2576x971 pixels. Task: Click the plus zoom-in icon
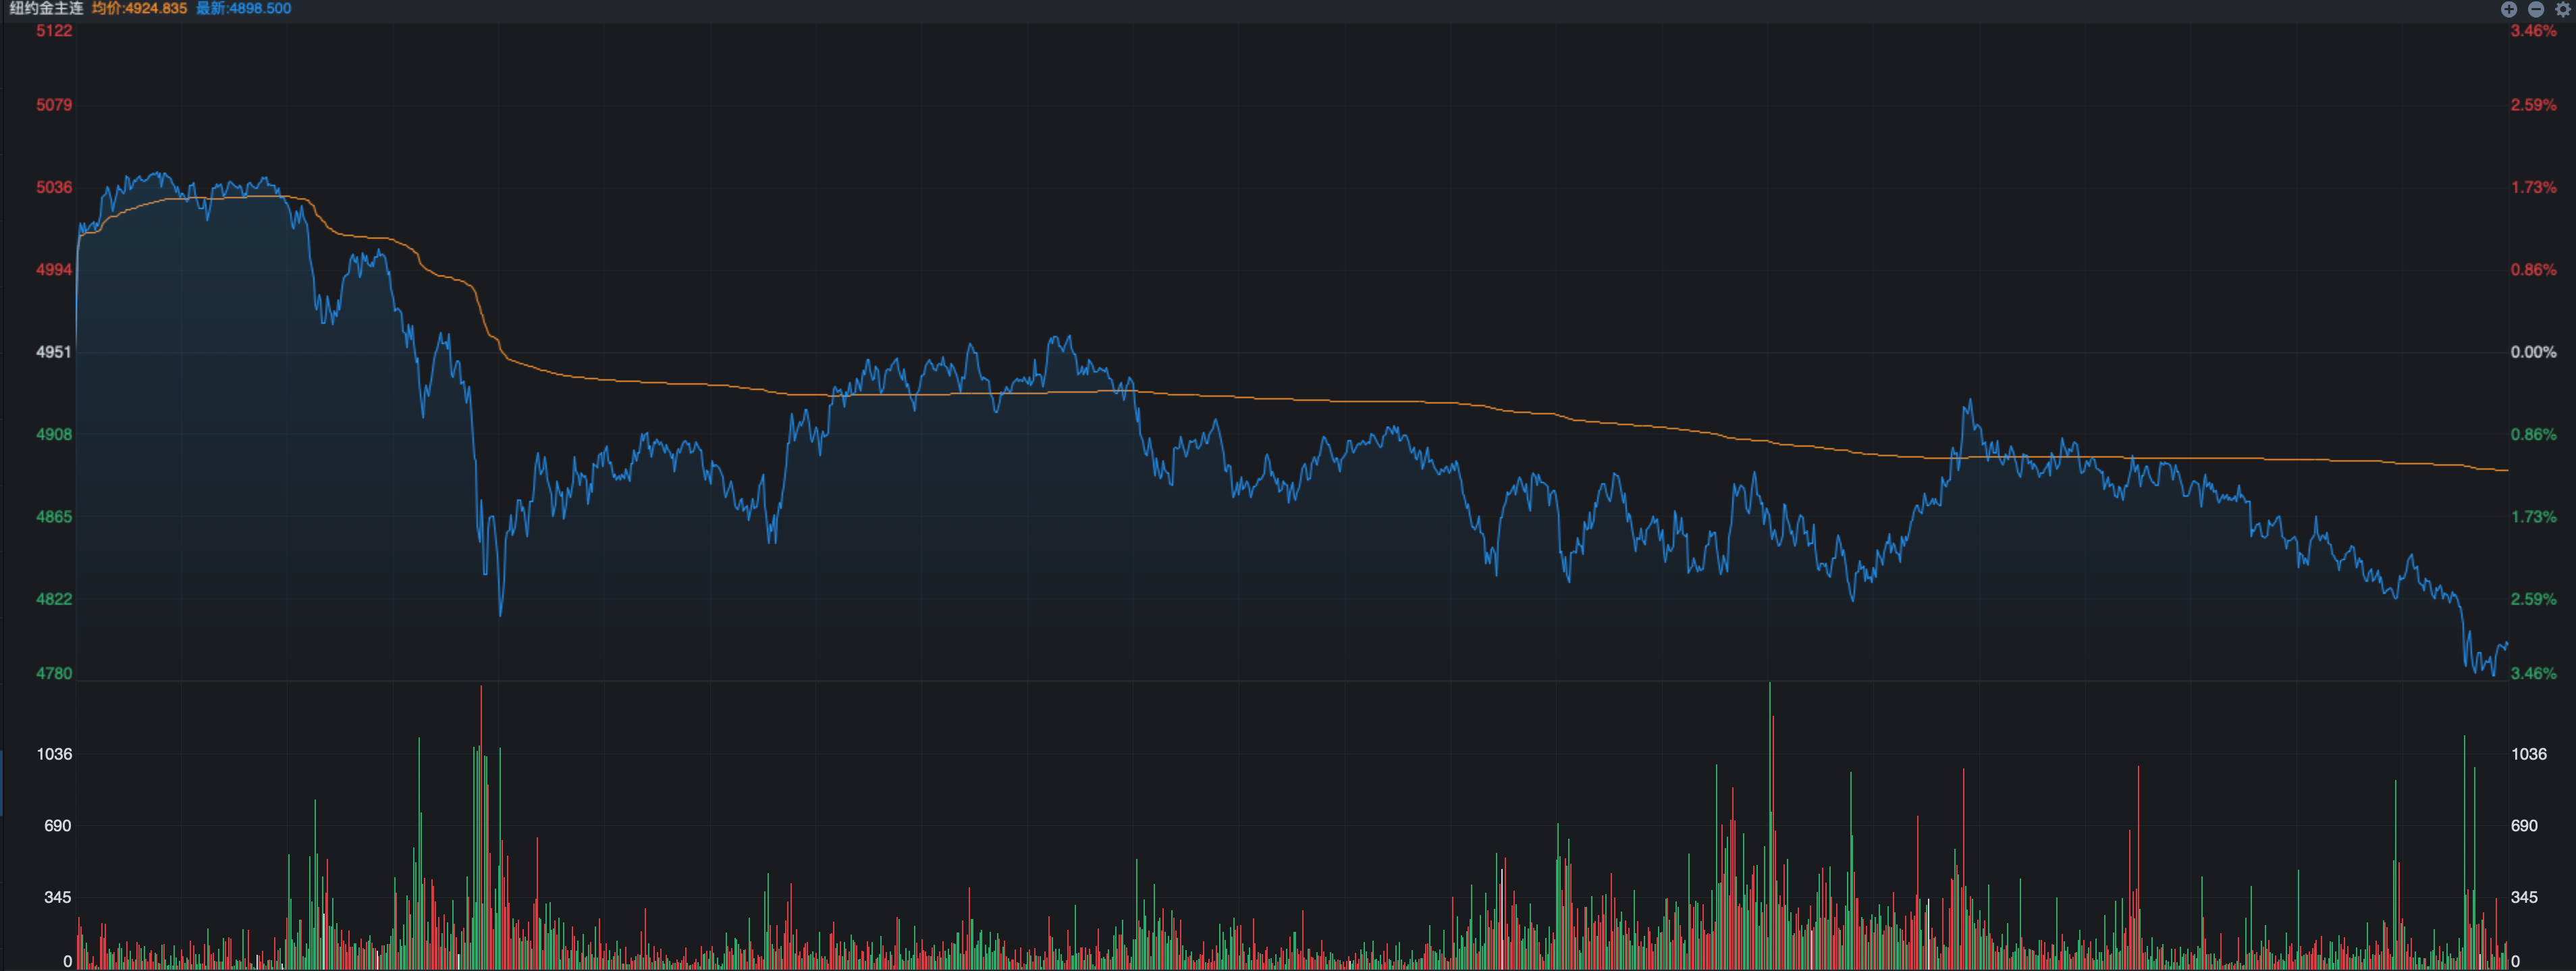2509,9
